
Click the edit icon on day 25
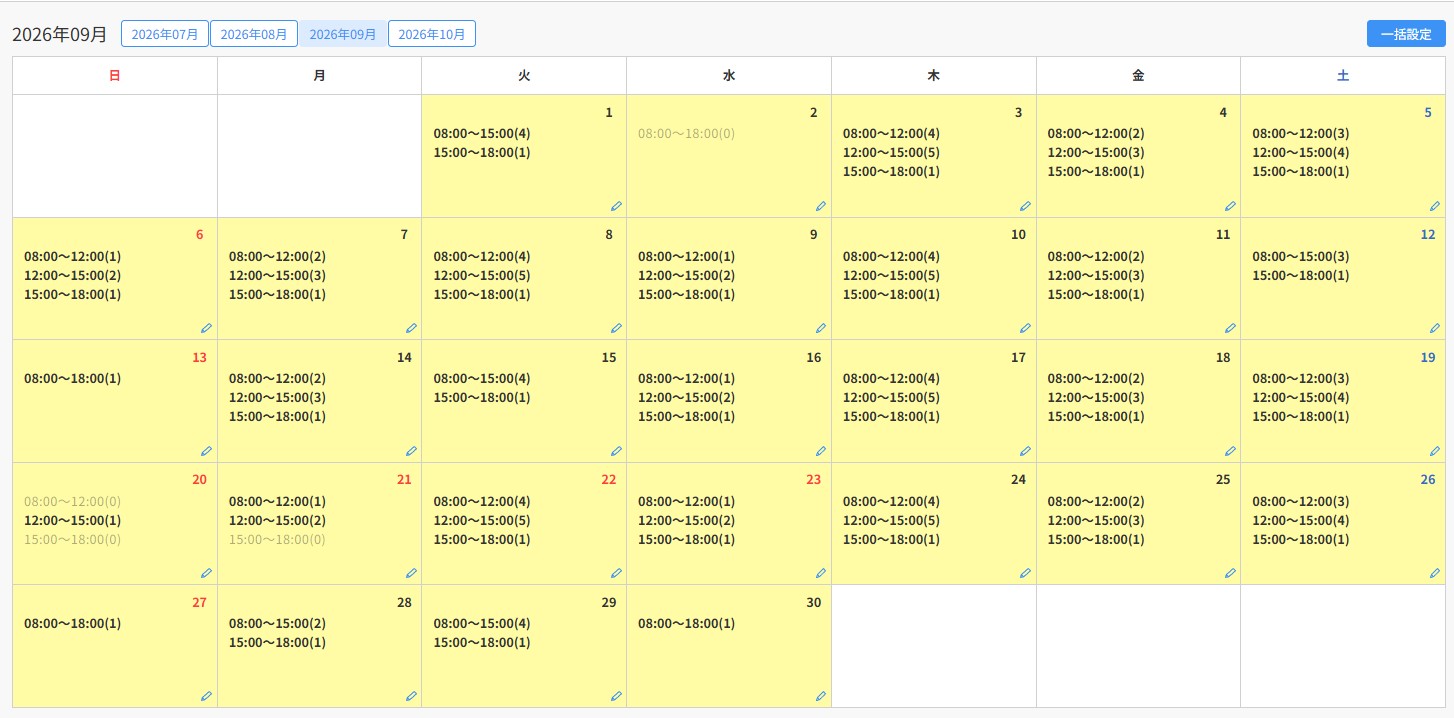click(1230, 573)
